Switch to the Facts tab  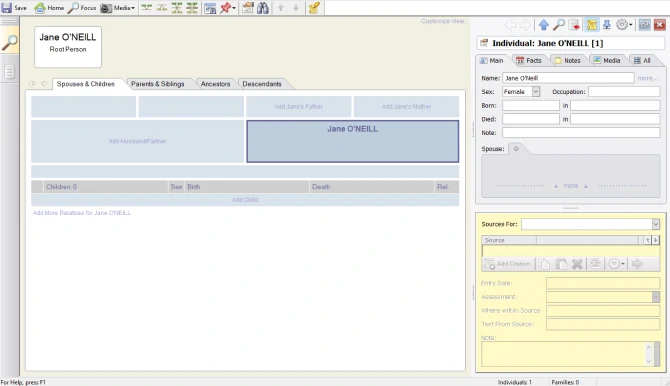tap(529, 60)
